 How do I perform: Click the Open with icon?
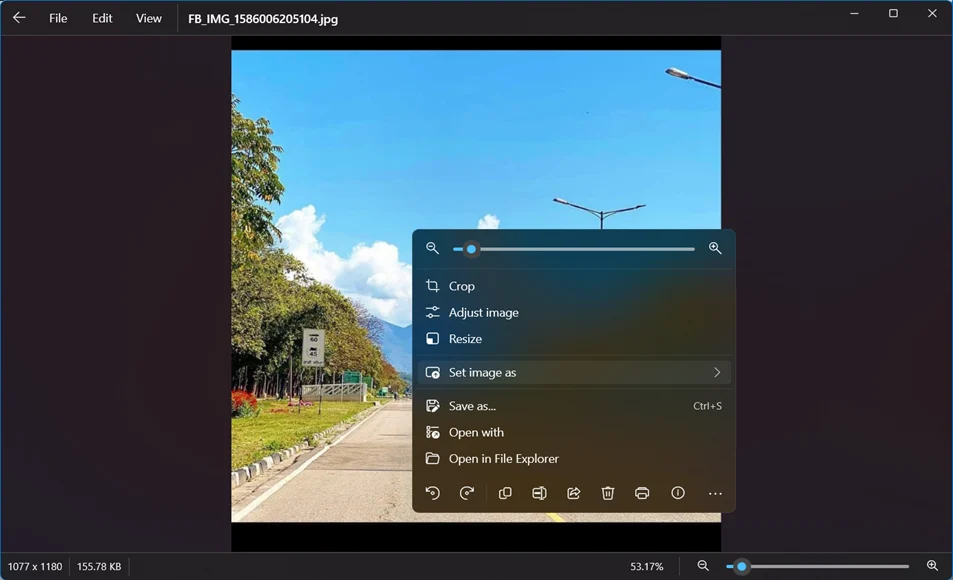coord(432,432)
